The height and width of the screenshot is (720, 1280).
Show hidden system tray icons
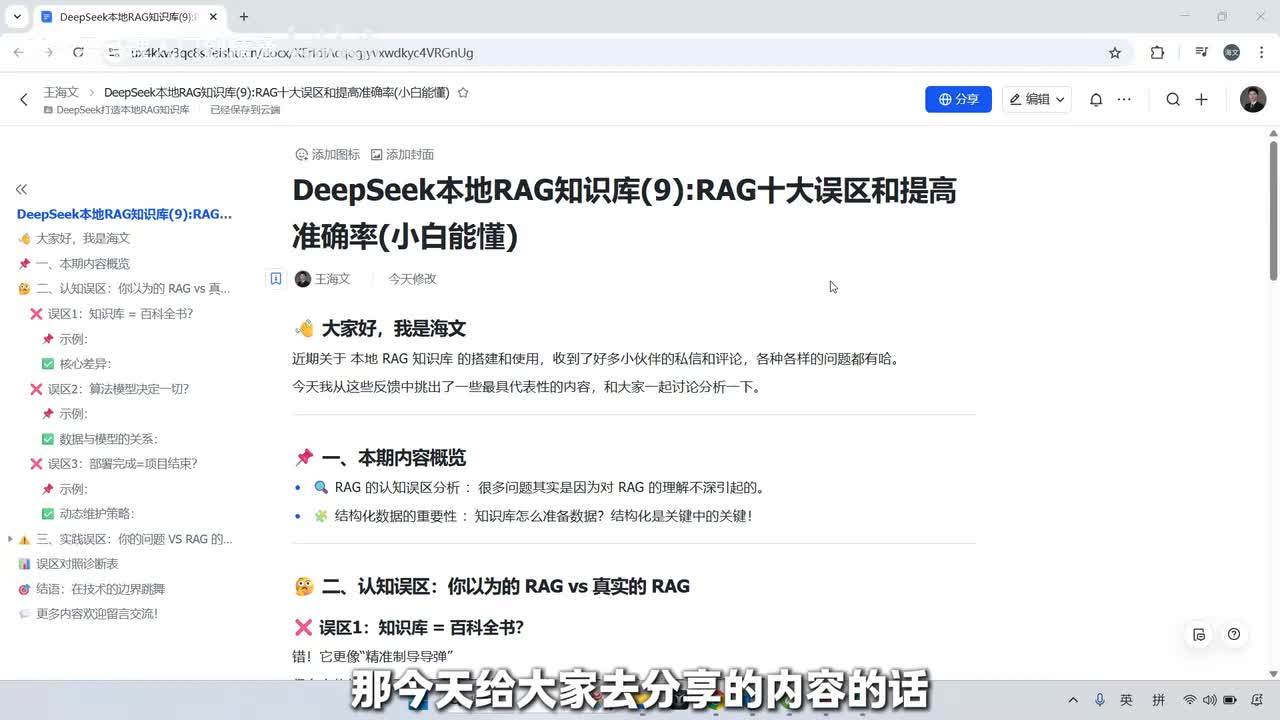click(x=1073, y=700)
